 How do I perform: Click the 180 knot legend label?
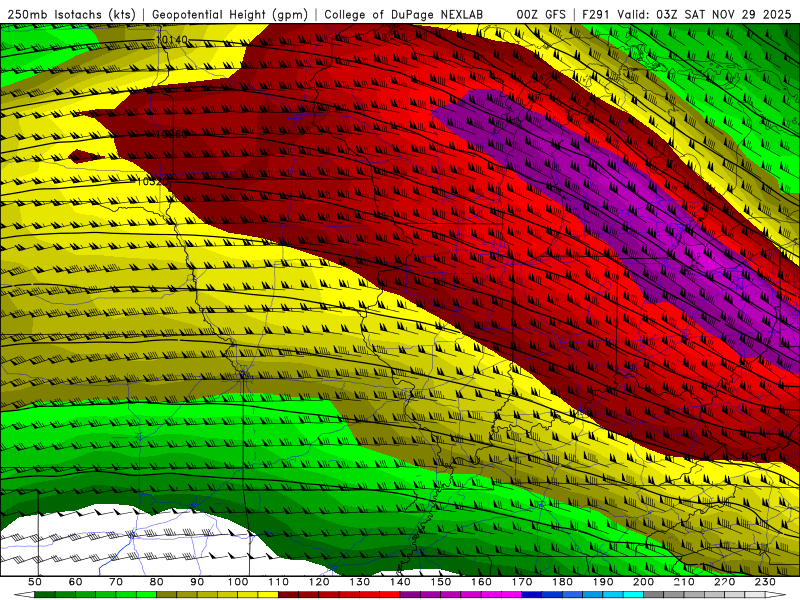pos(562,582)
